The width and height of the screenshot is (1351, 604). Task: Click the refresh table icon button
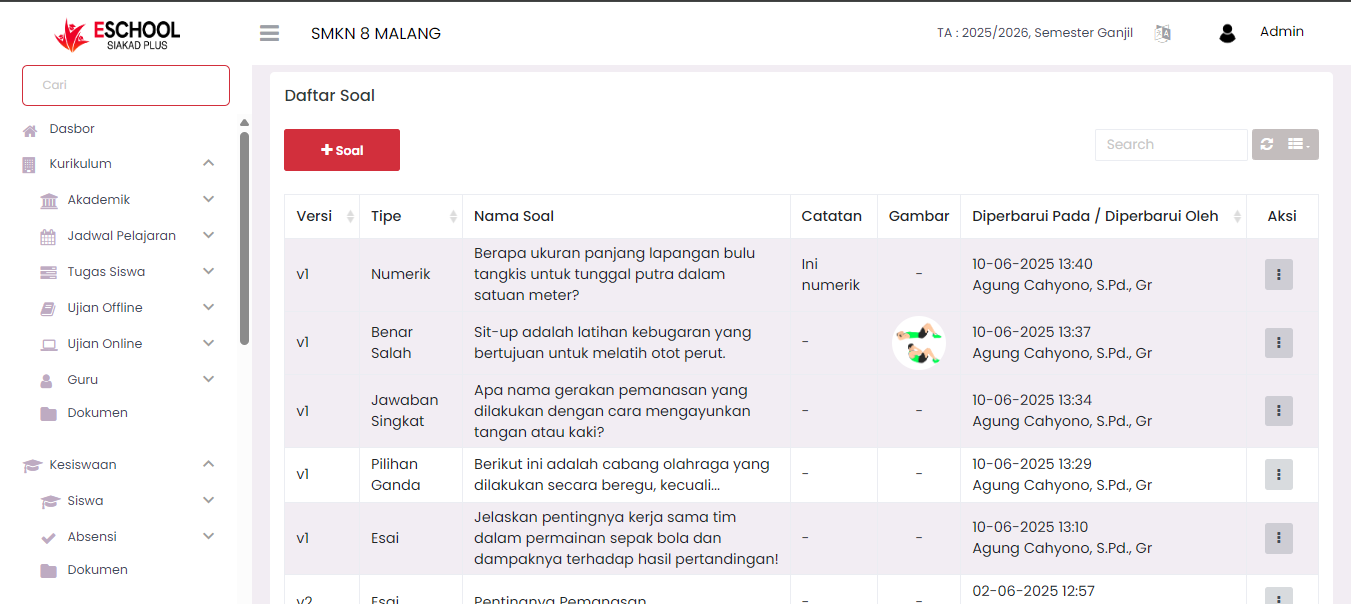pyautogui.click(x=1267, y=144)
